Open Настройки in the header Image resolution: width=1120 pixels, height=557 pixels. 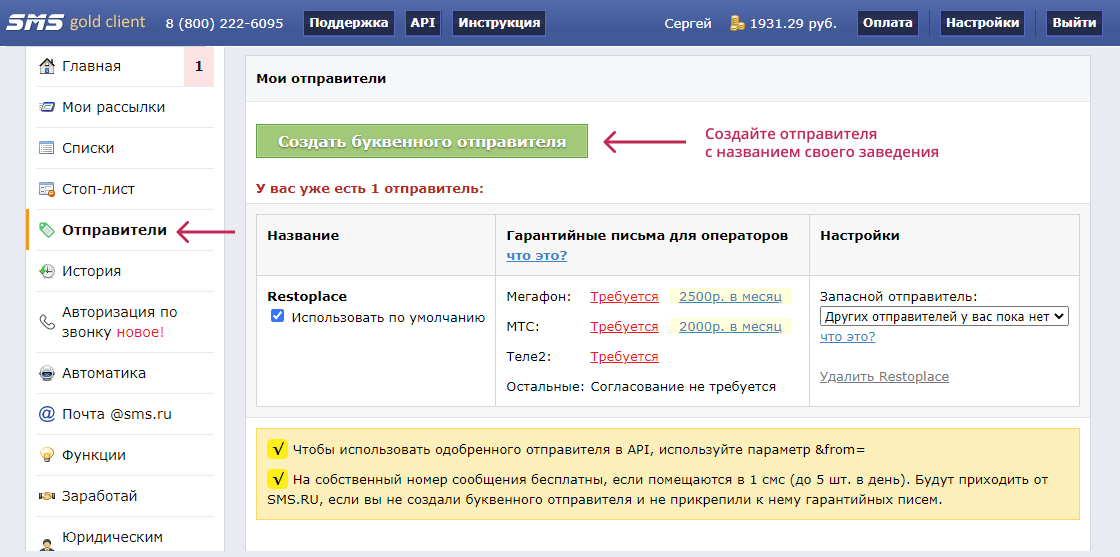(x=983, y=23)
